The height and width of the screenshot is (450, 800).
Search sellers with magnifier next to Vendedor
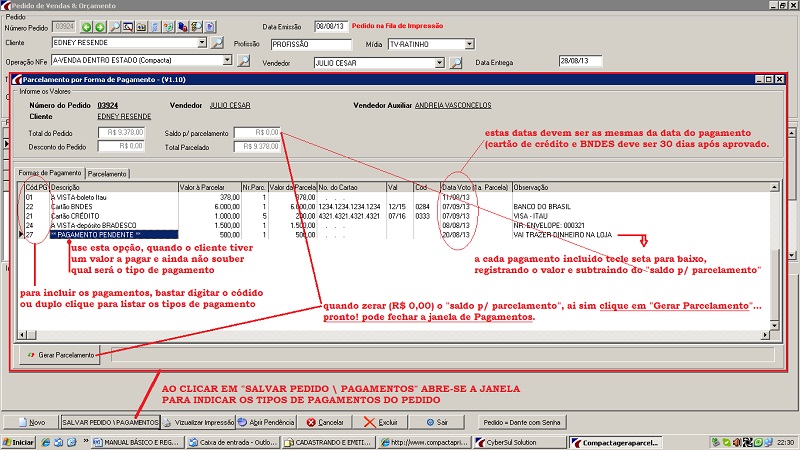456,63
